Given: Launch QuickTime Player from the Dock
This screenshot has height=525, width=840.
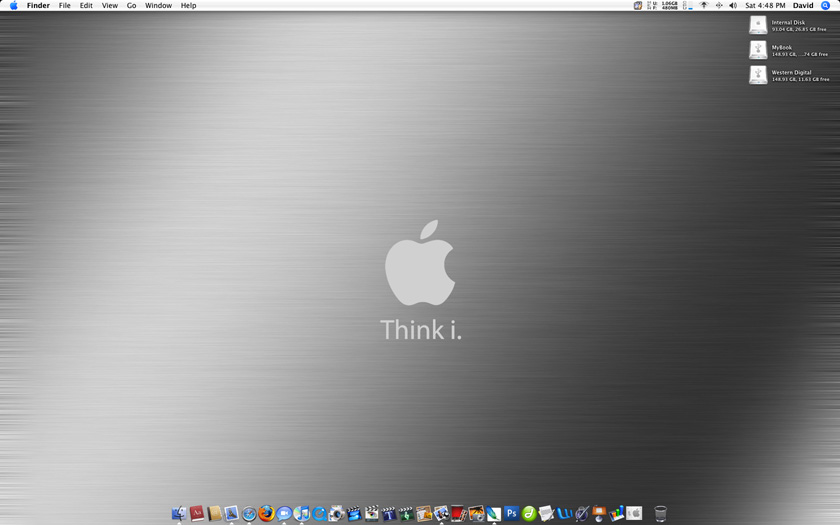Looking at the screenshot, I should 319,514.
